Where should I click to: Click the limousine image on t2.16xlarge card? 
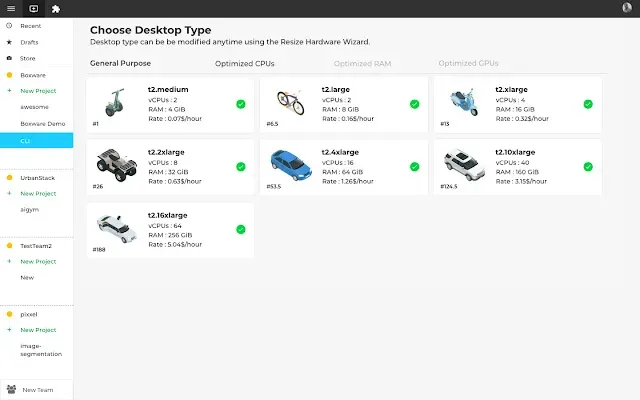coord(117,229)
